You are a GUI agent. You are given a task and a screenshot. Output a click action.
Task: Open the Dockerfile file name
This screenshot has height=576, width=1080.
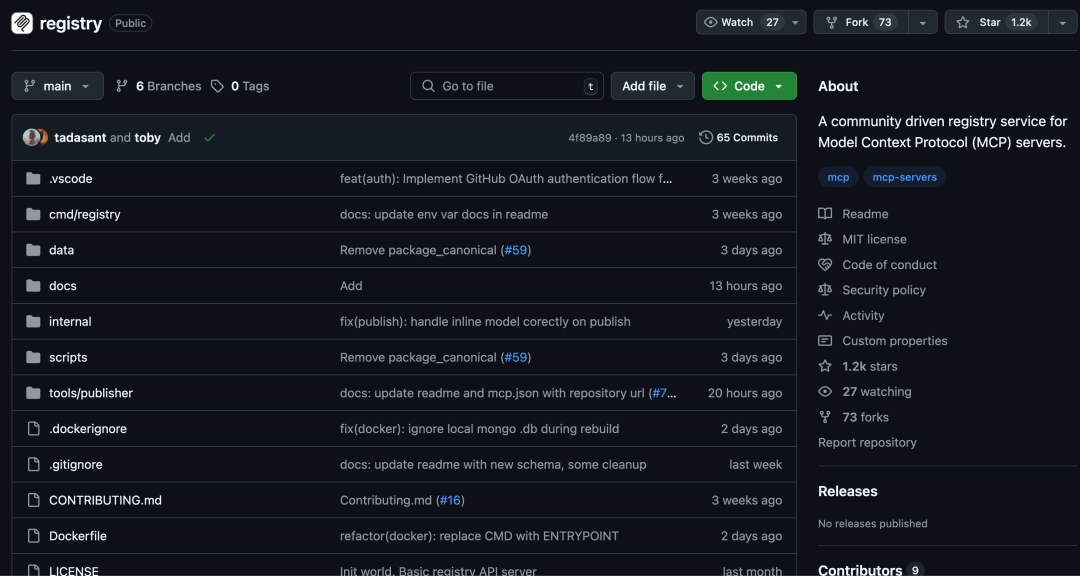(x=78, y=536)
